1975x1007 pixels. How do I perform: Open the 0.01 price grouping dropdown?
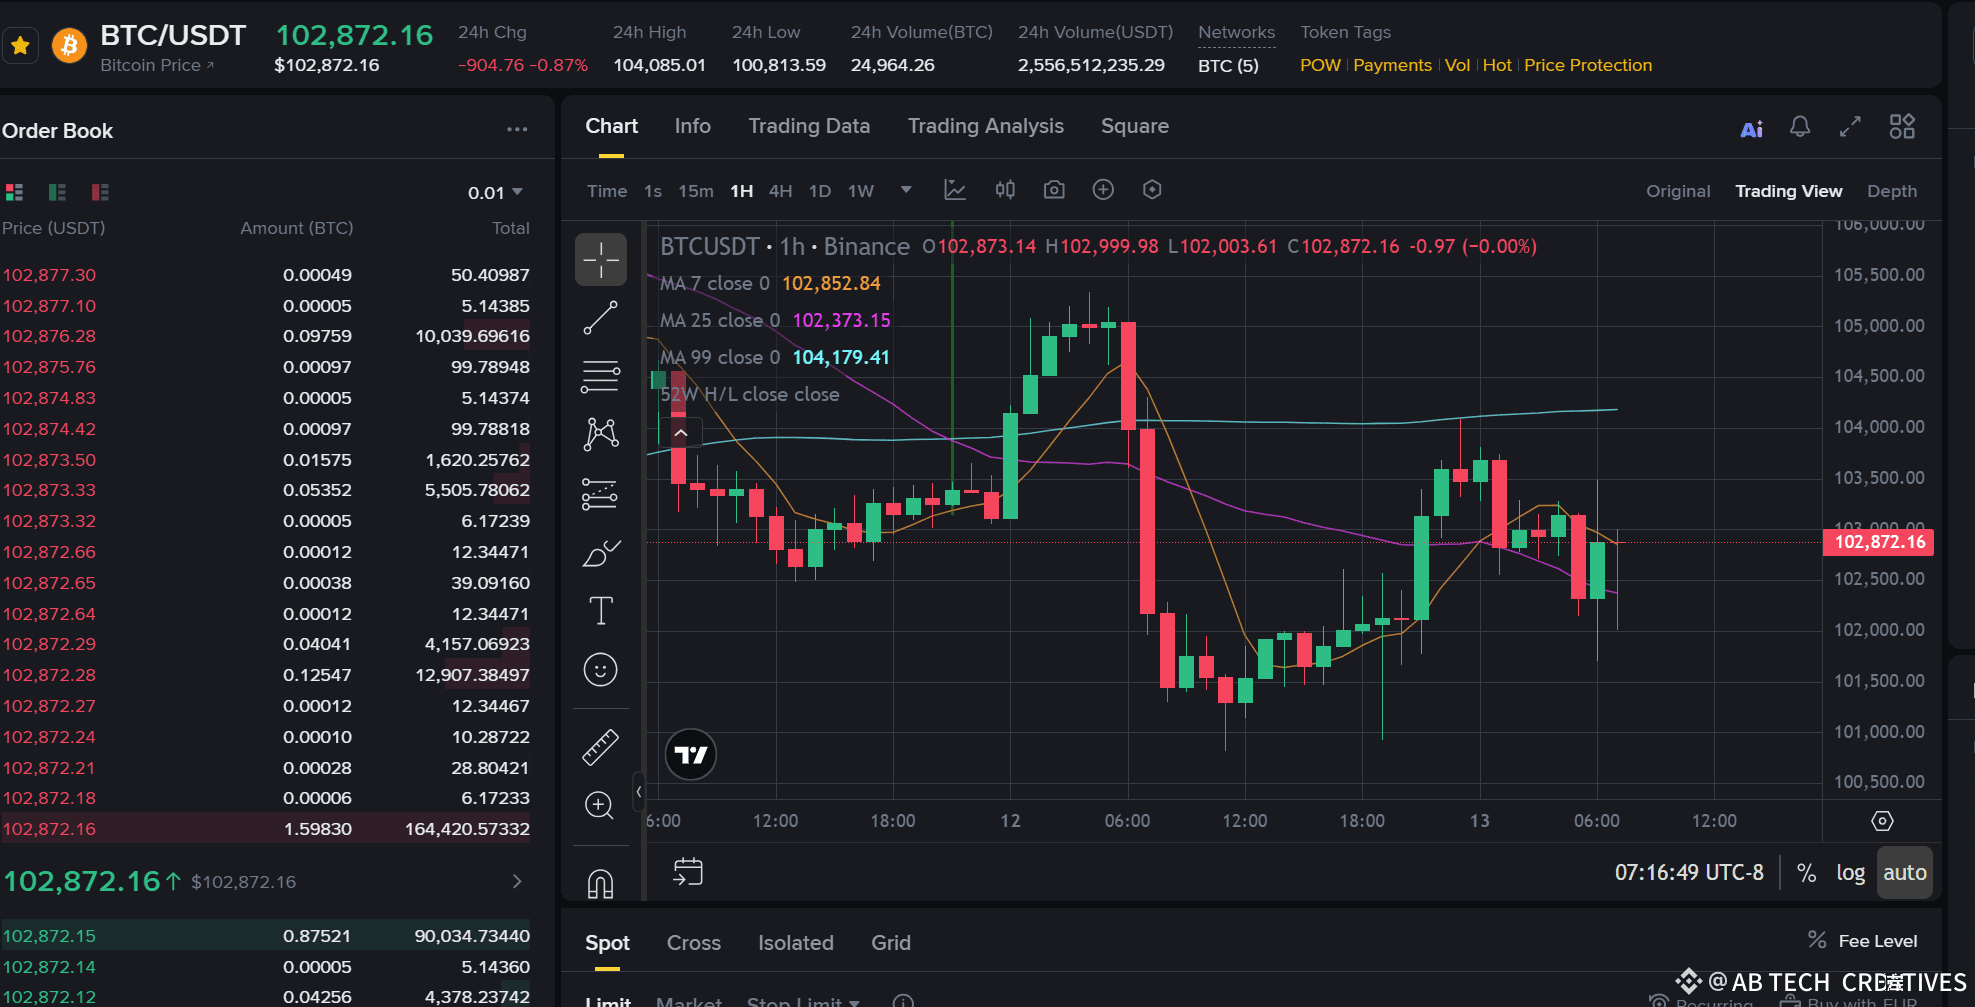click(x=495, y=192)
